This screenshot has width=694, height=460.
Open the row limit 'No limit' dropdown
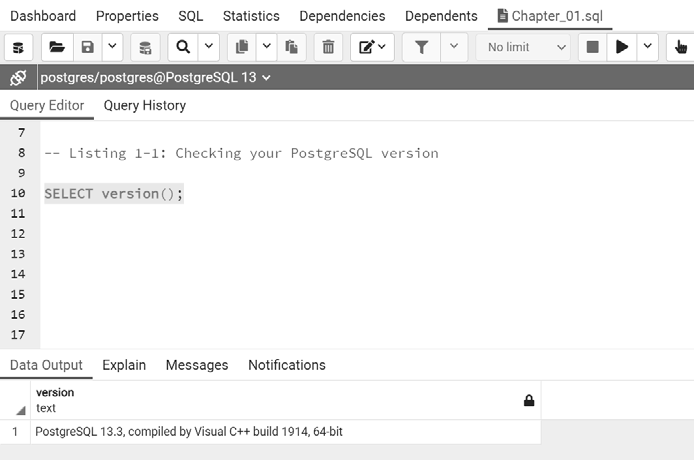526,47
